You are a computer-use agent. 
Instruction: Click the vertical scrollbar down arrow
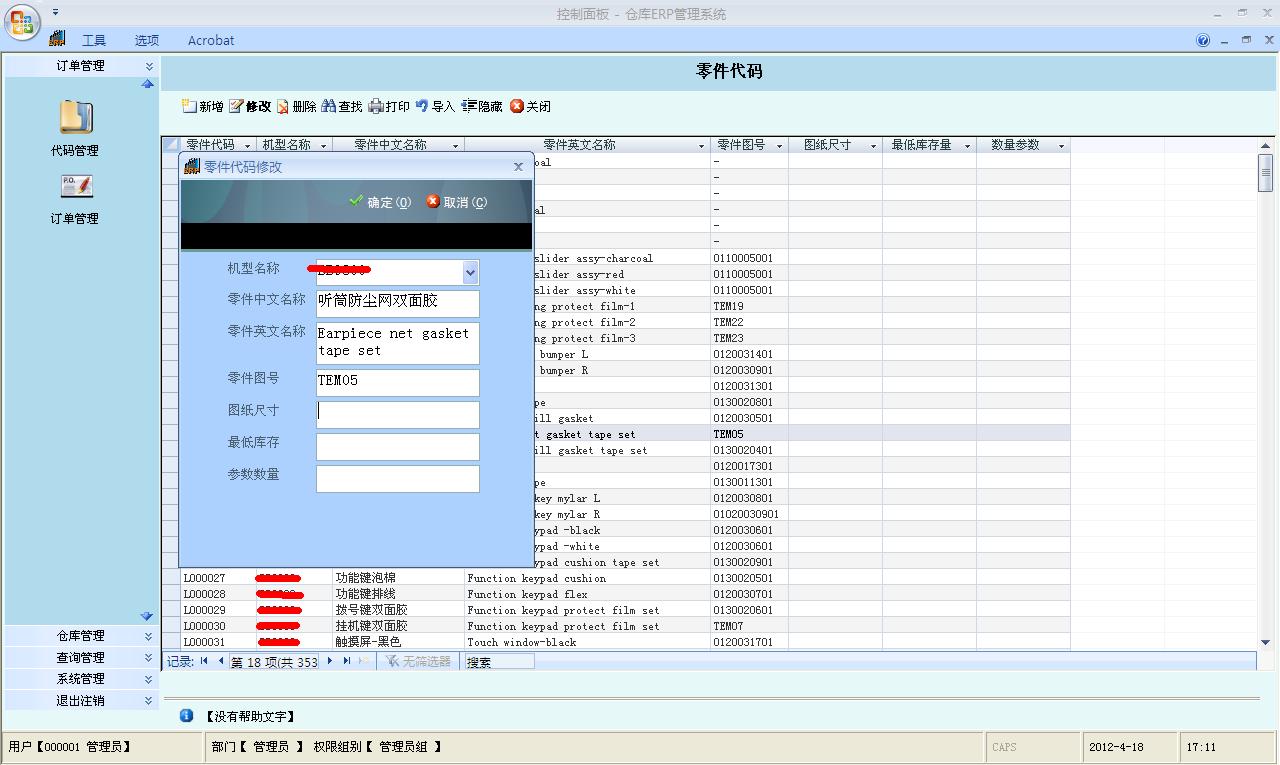point(1265,642)
